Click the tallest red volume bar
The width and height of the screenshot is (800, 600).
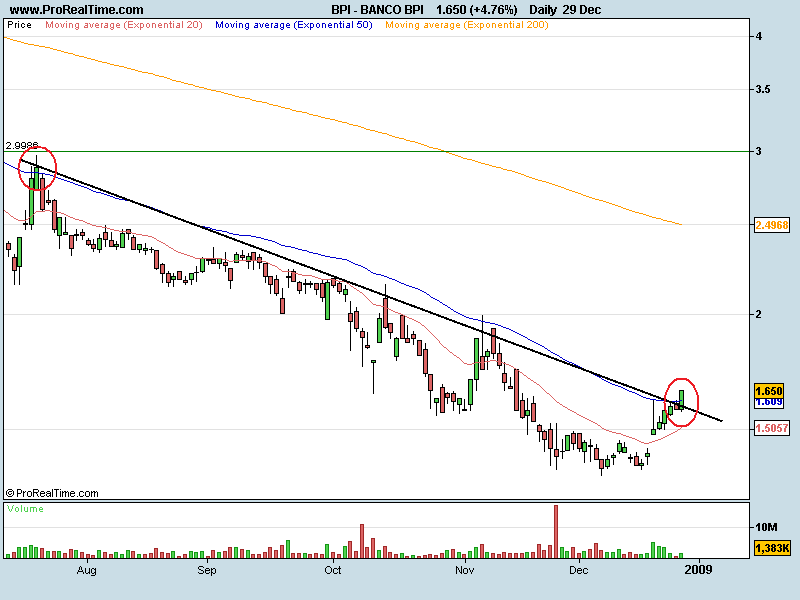pyautogui.click(x=556, y=532)
